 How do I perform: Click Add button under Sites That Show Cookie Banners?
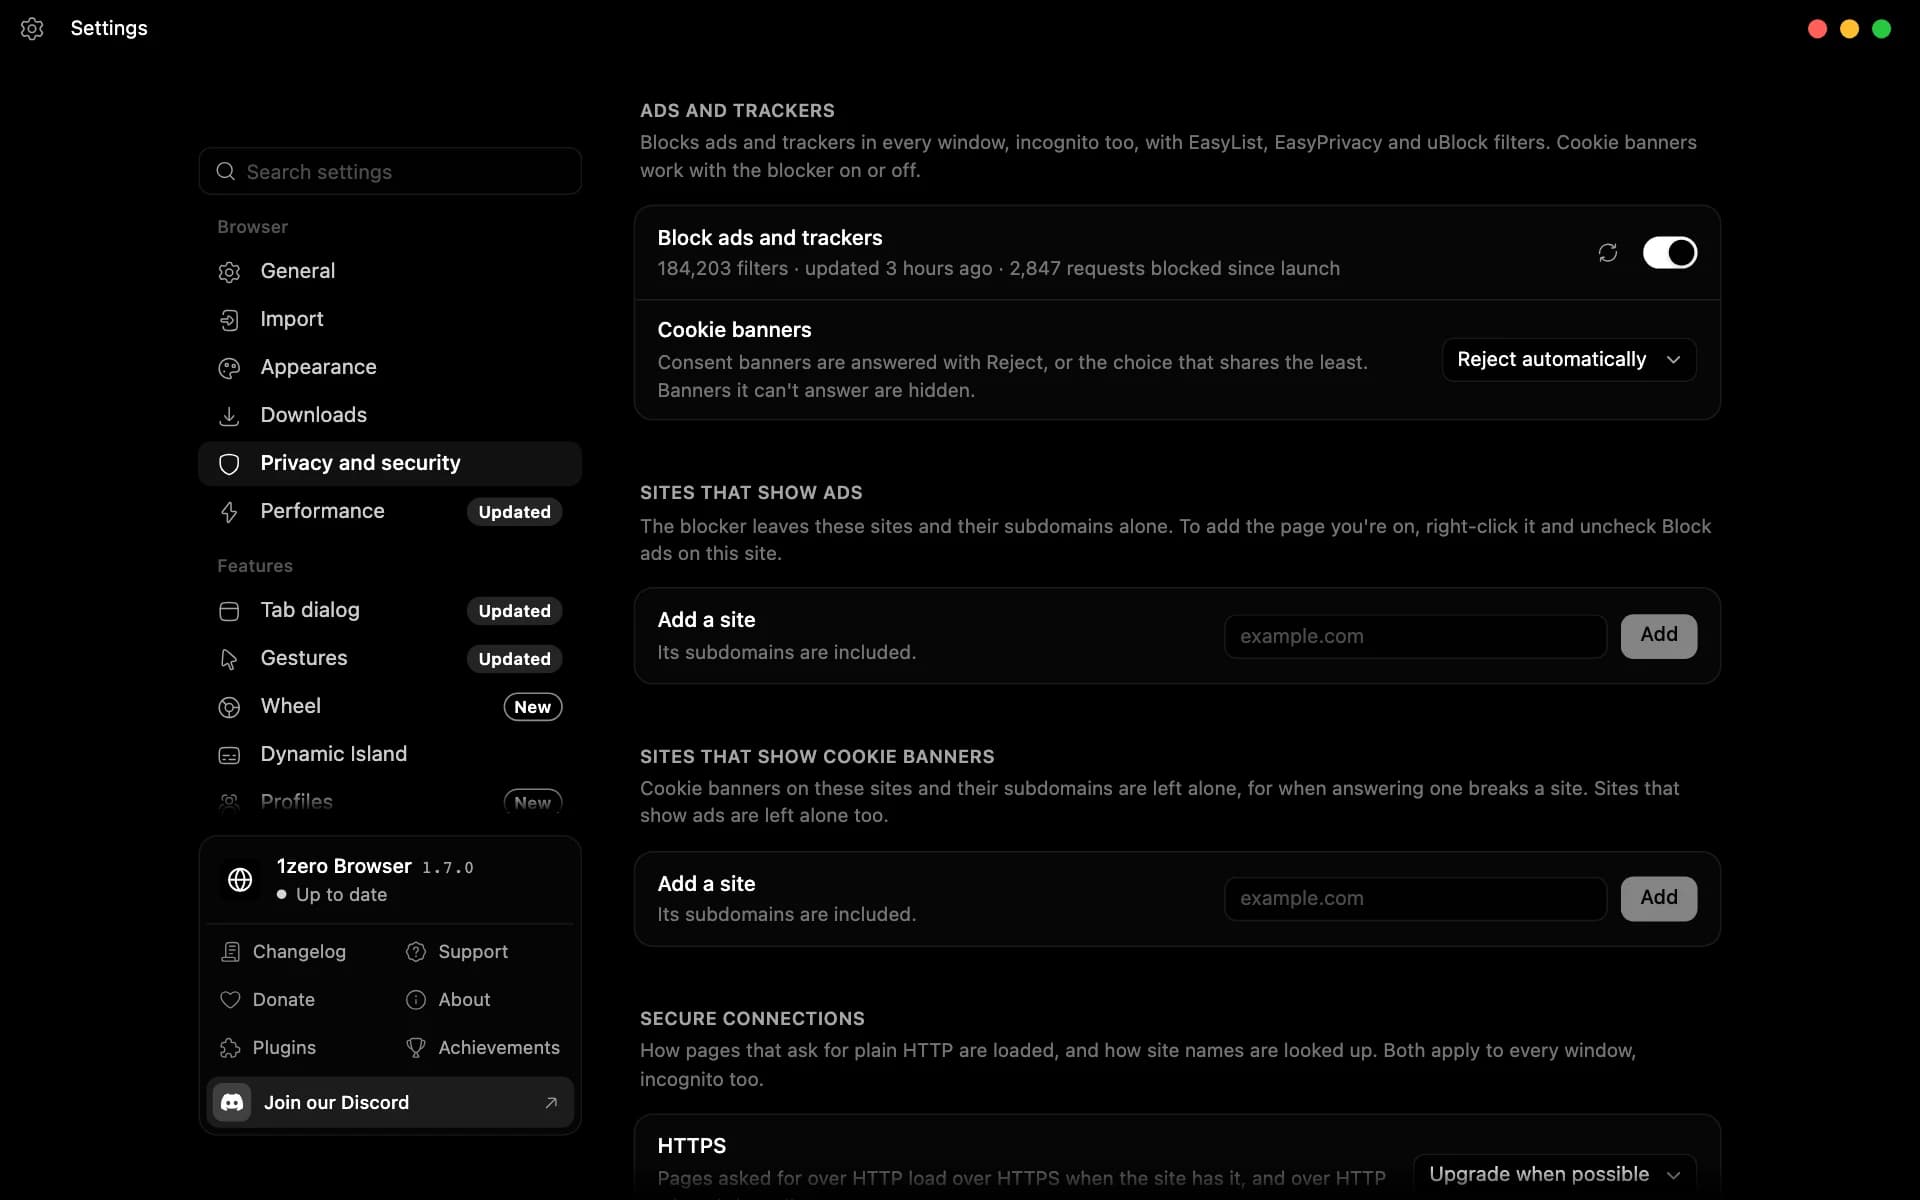[1658, 898]
